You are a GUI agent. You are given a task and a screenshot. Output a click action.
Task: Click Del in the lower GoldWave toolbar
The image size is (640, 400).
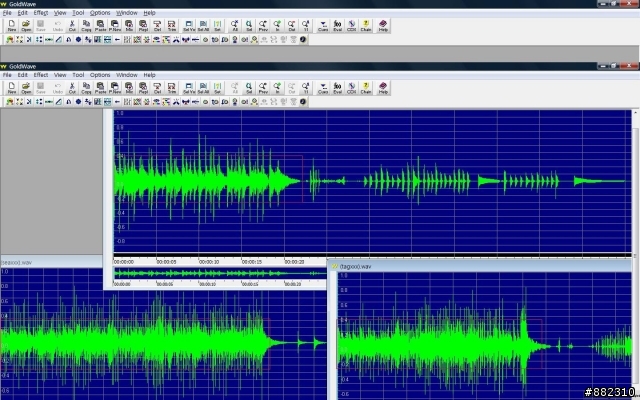click(x=157, y=87)
